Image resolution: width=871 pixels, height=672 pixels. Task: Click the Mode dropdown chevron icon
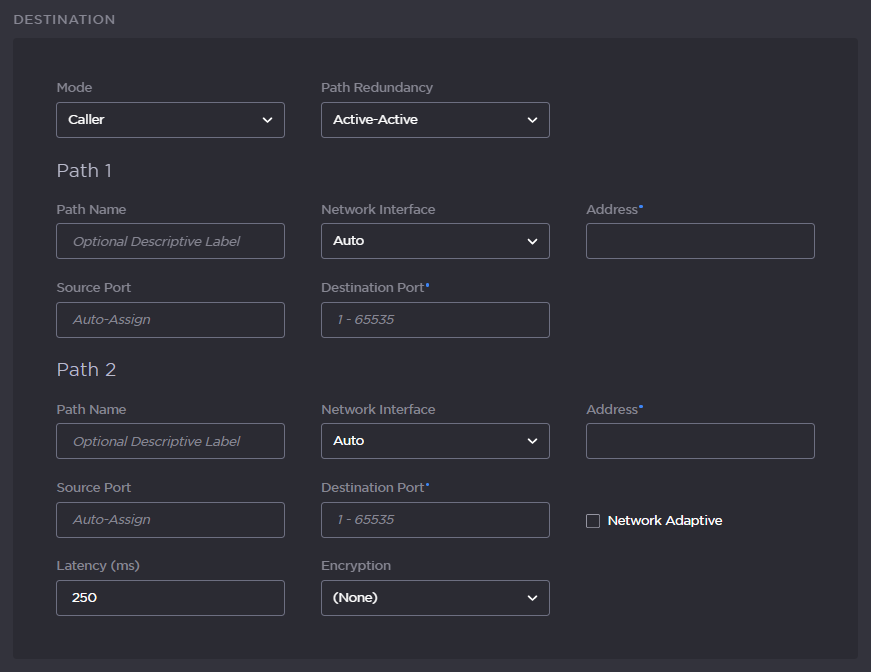(x=268, y=119)
